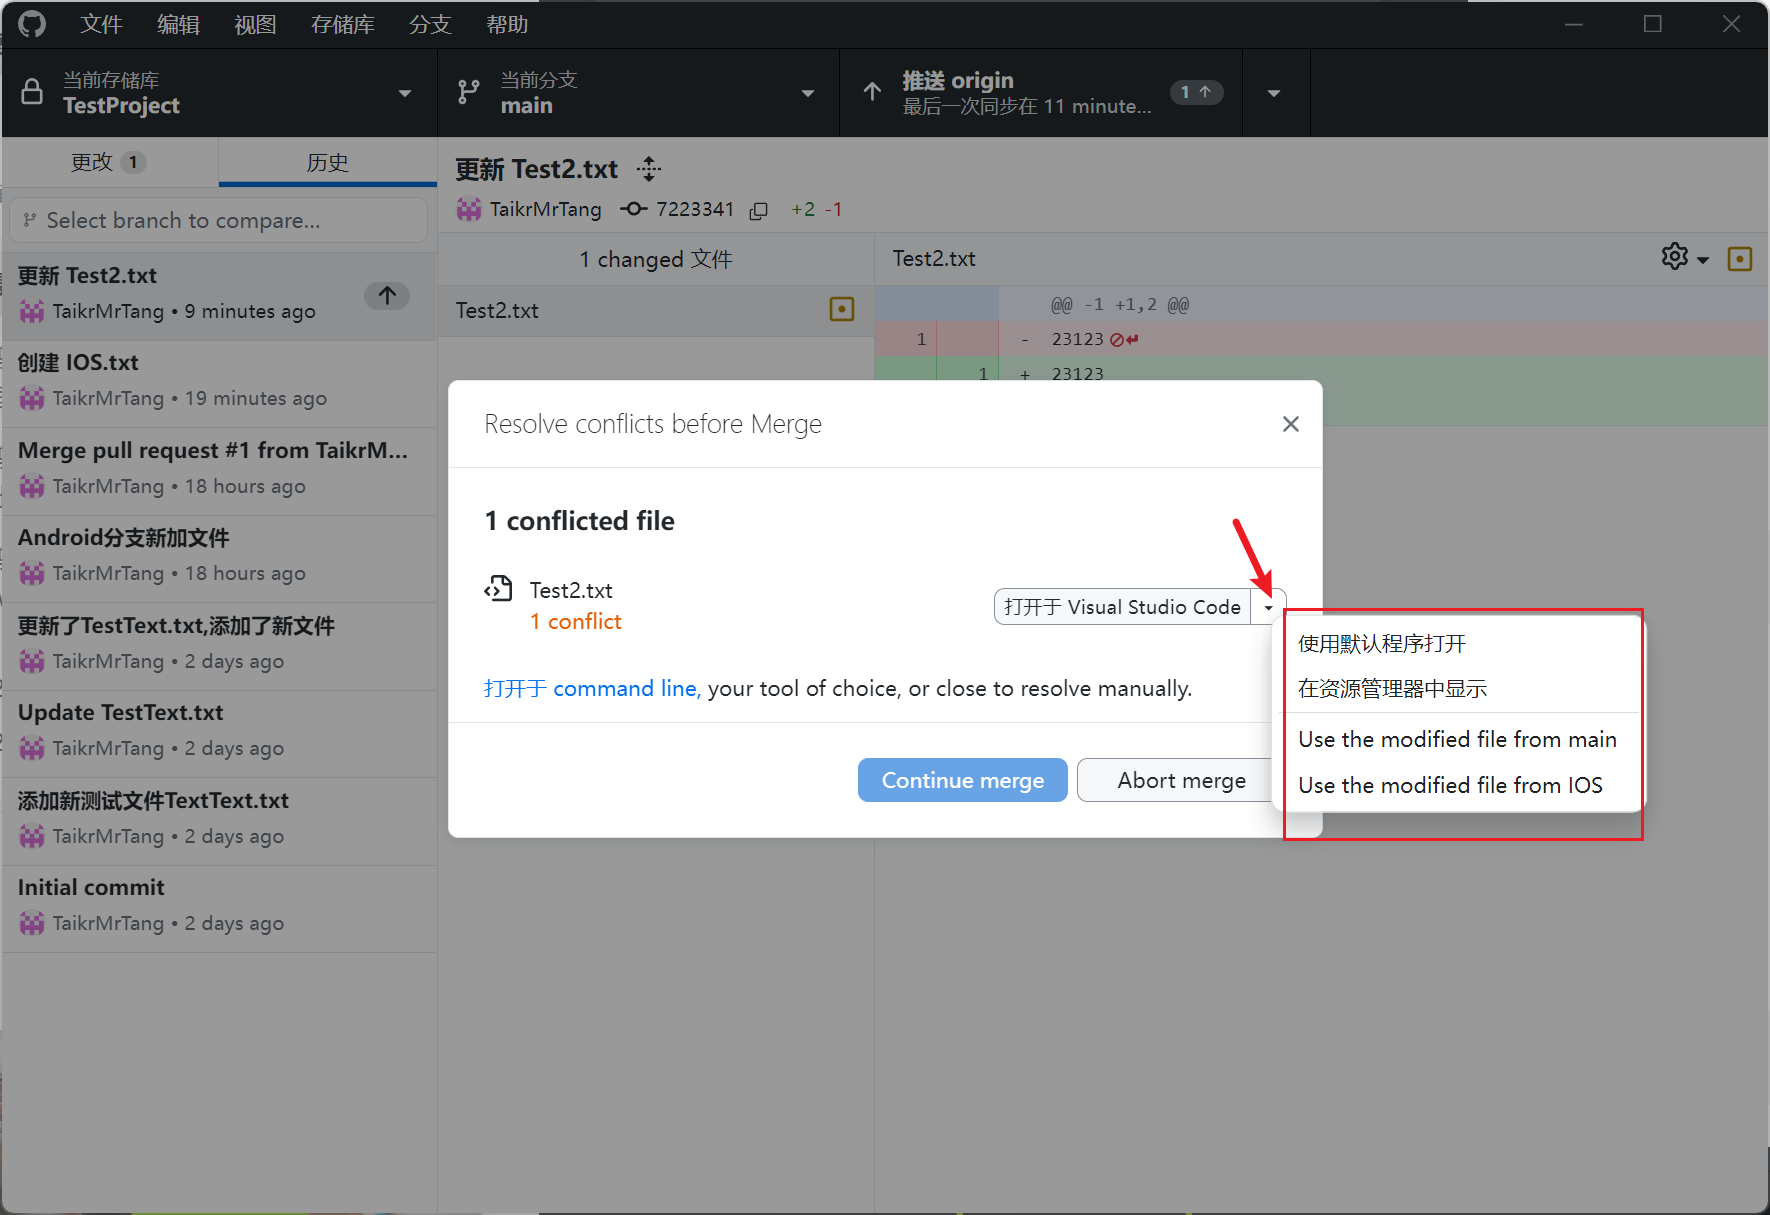The height and width of the screenshot is (1215, 1770).
Task: Click commit SHA 7223341
Action: click(x=695, y=209)
